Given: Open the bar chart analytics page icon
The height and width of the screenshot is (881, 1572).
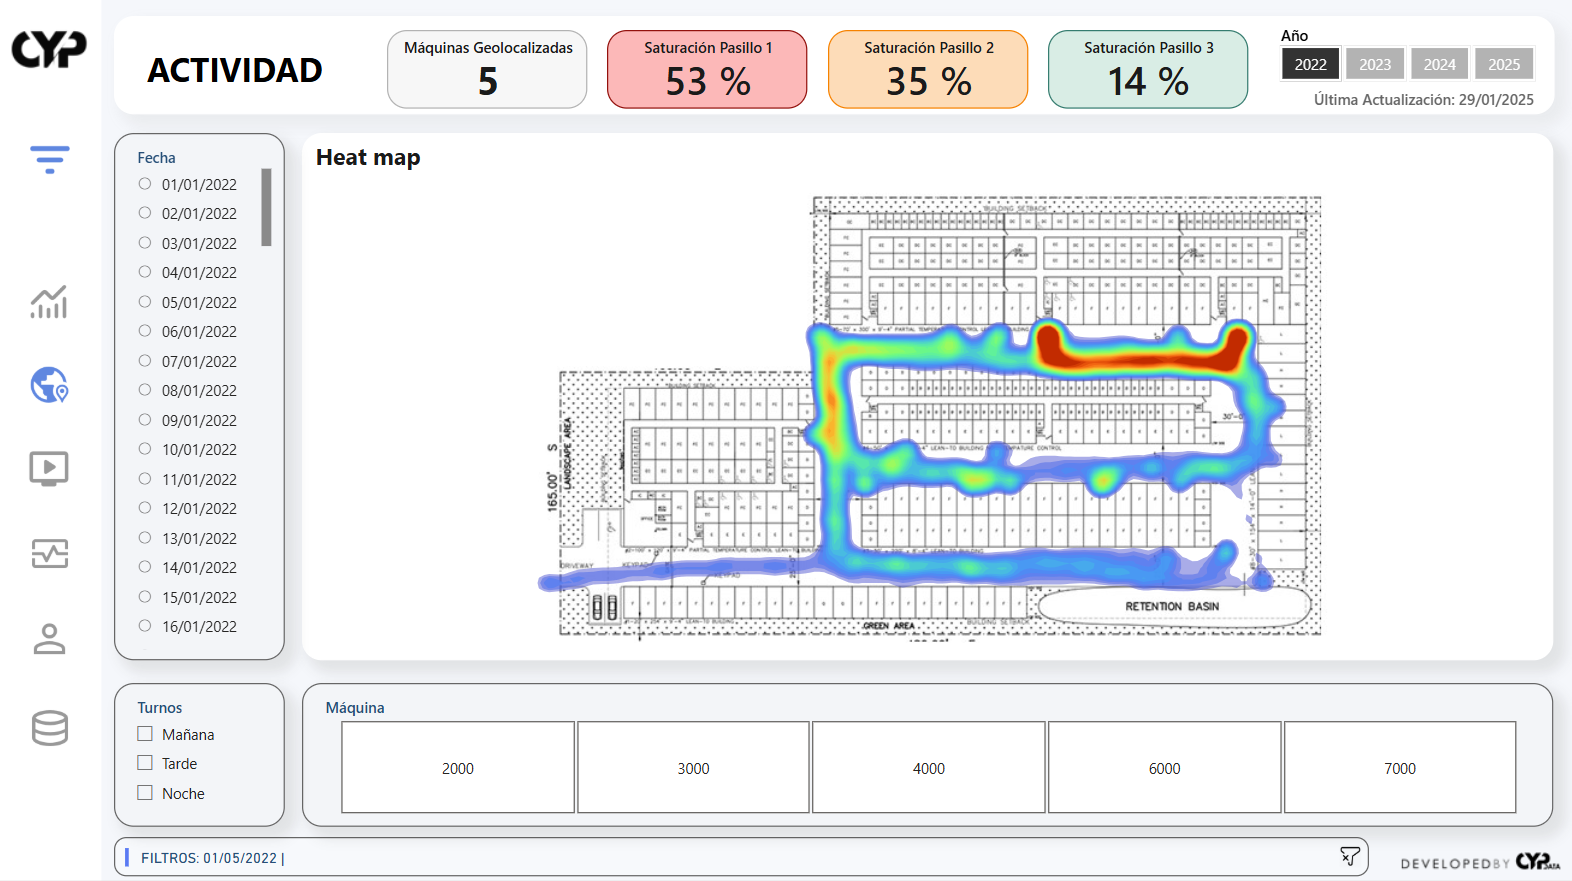Looking at the screenshot, I should [x=49, y=302].
